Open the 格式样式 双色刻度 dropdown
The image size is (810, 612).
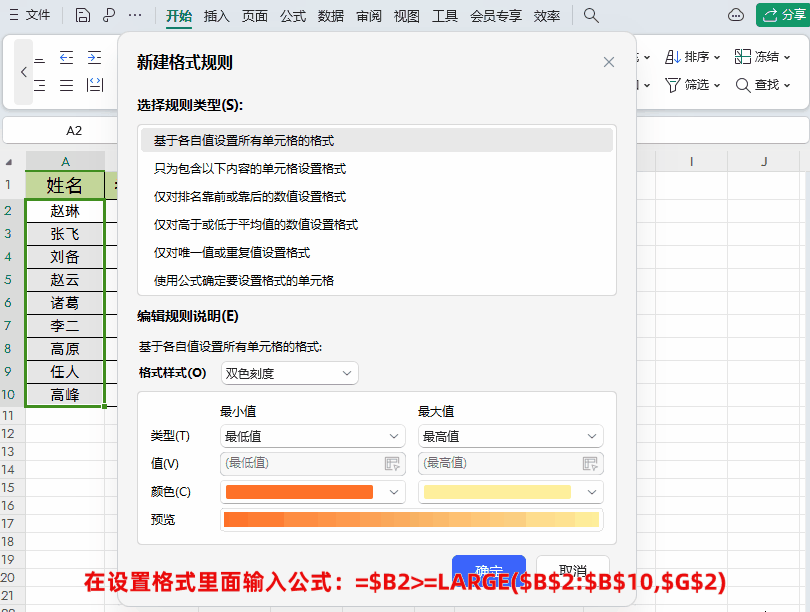pos(289,373)
